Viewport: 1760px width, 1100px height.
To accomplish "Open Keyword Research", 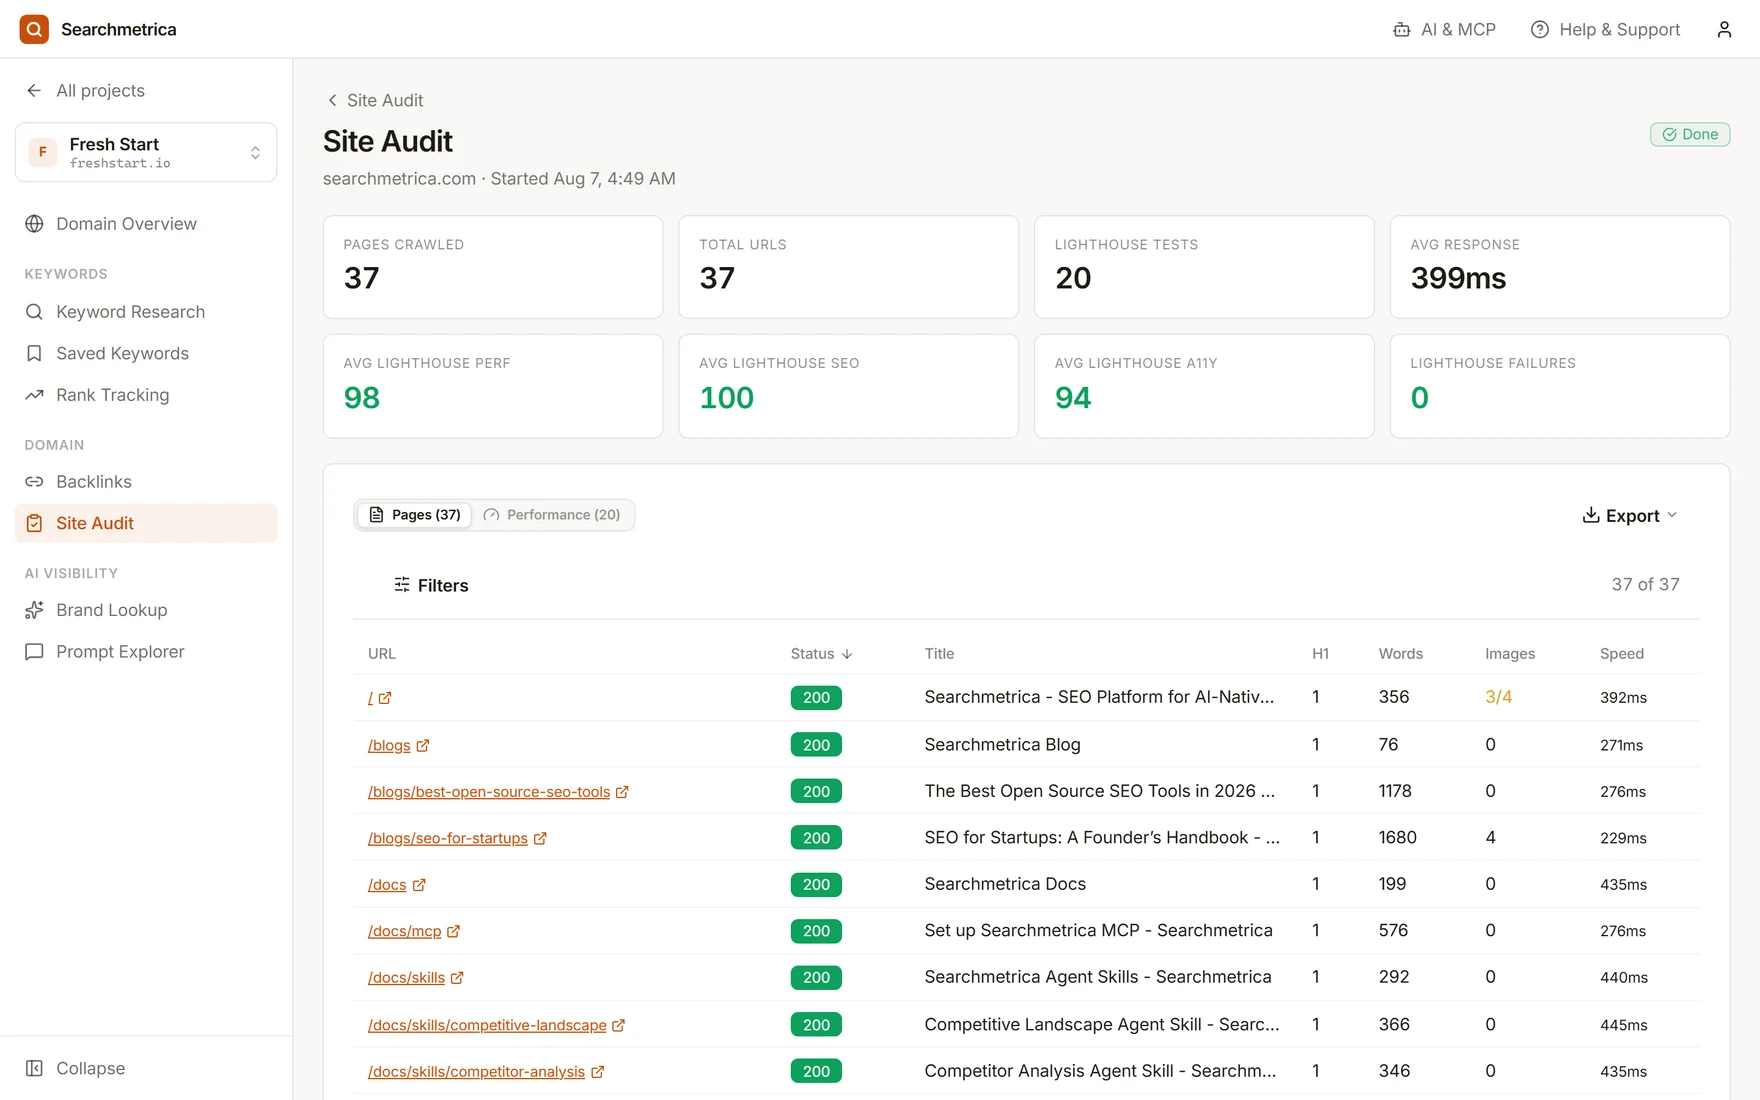I will tap(146, 312).
